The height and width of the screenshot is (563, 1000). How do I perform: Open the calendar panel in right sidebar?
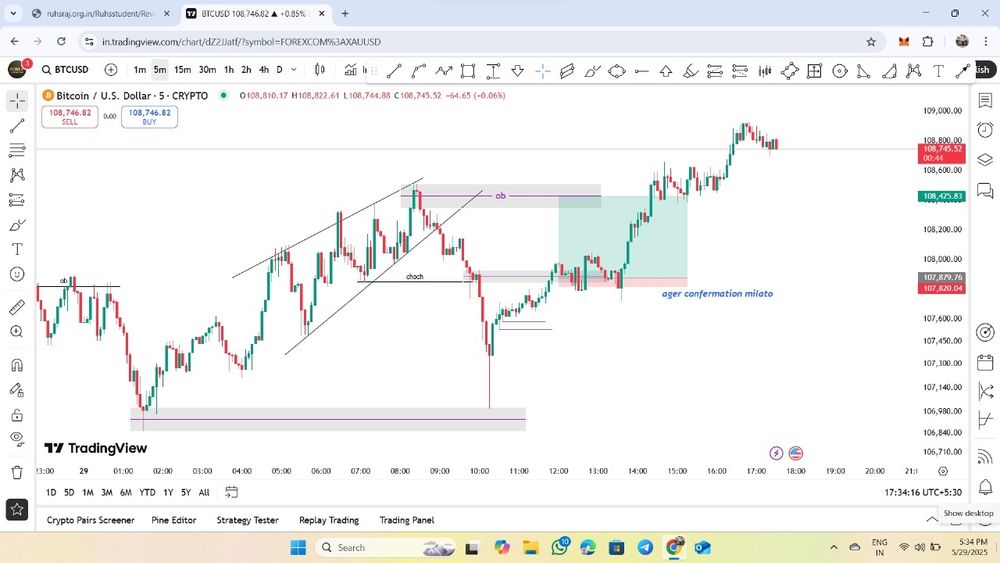[x=985, y=363]
